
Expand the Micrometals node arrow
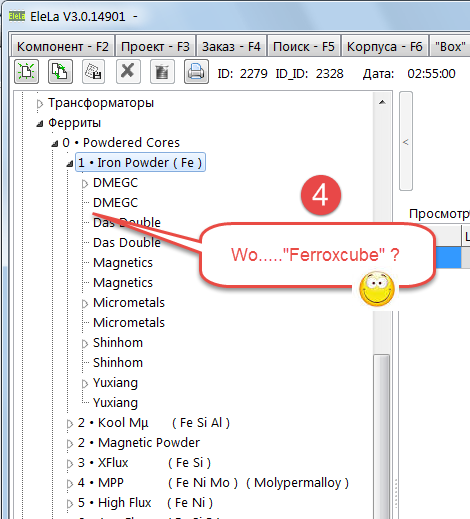click(85, 304)
